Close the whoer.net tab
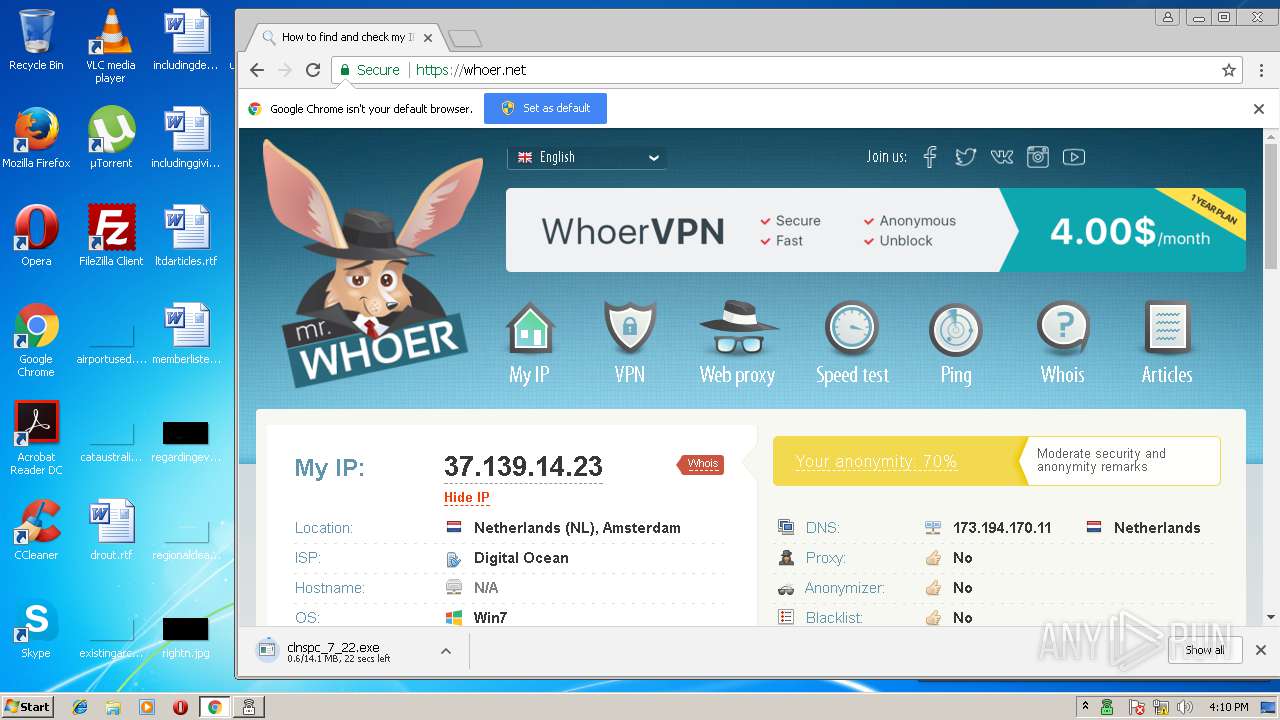The image size is (1280, 720). pyautogui.click(x=428, y=38)
